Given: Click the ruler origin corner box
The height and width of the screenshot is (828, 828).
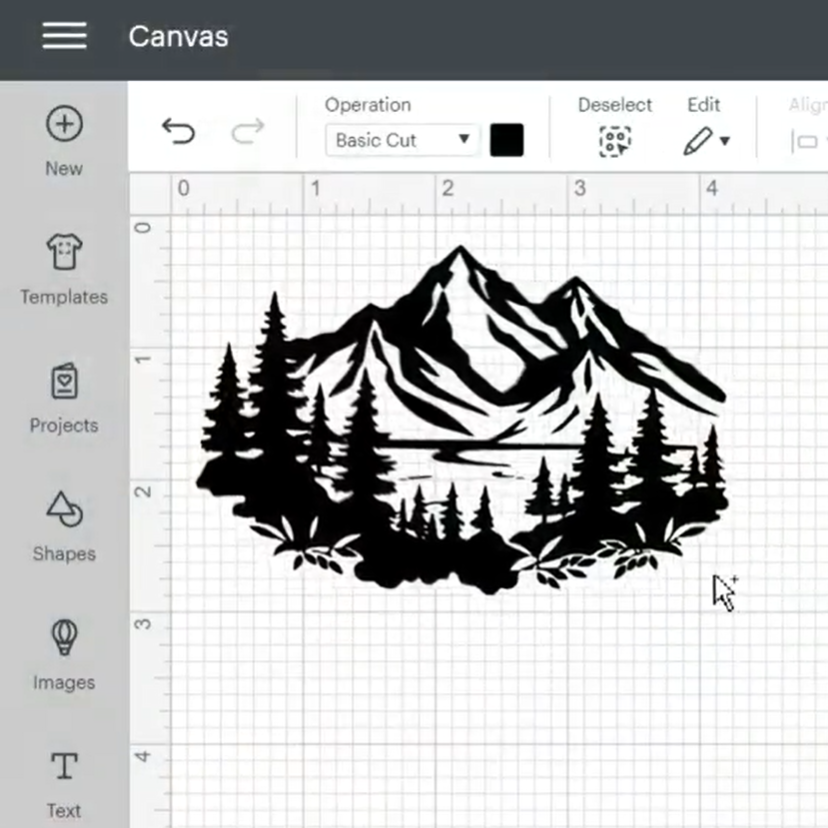Looking at the screenshot, I should [x=149, y=194].
